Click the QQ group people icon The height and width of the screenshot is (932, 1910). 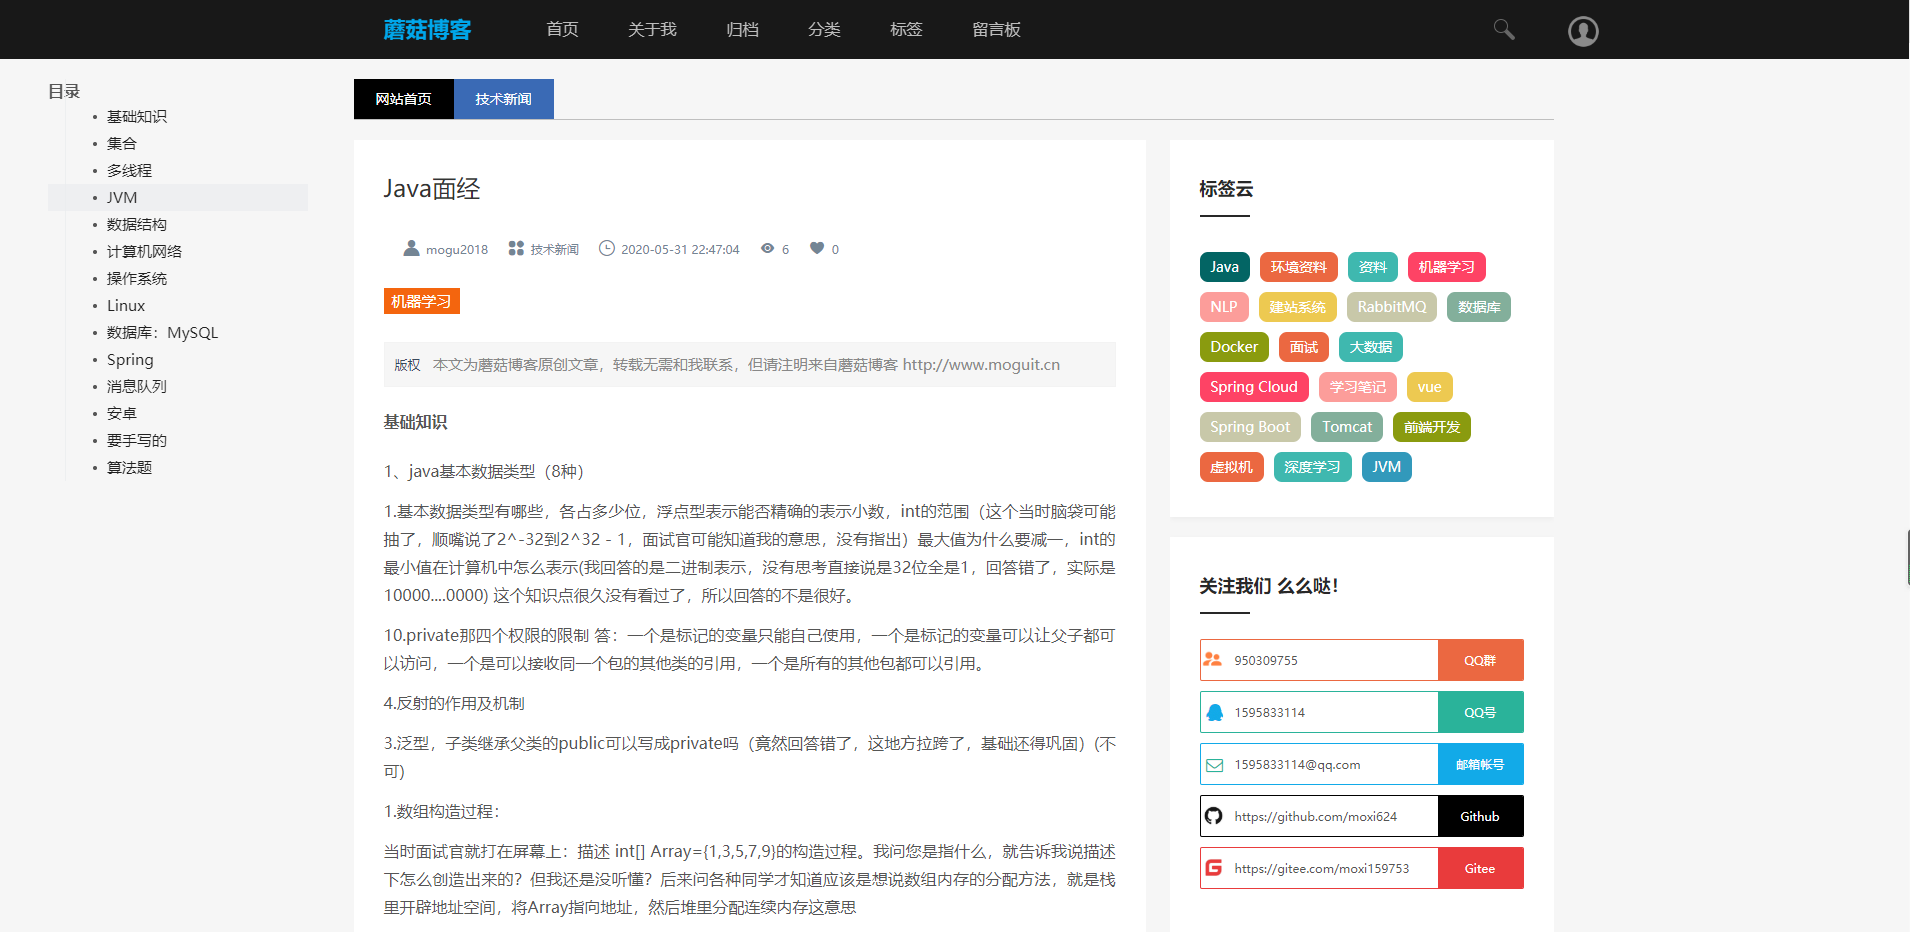[x=1213, y=660]
